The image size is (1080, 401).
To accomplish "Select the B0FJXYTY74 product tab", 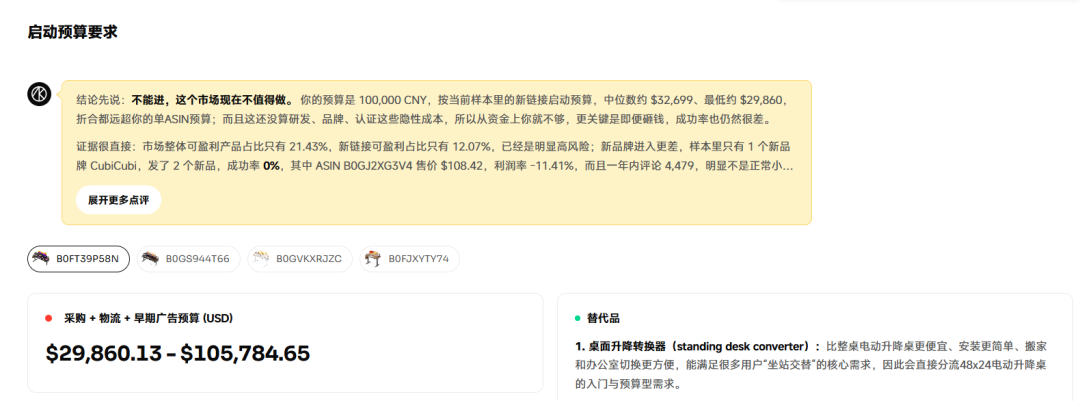I will point(409,259).
